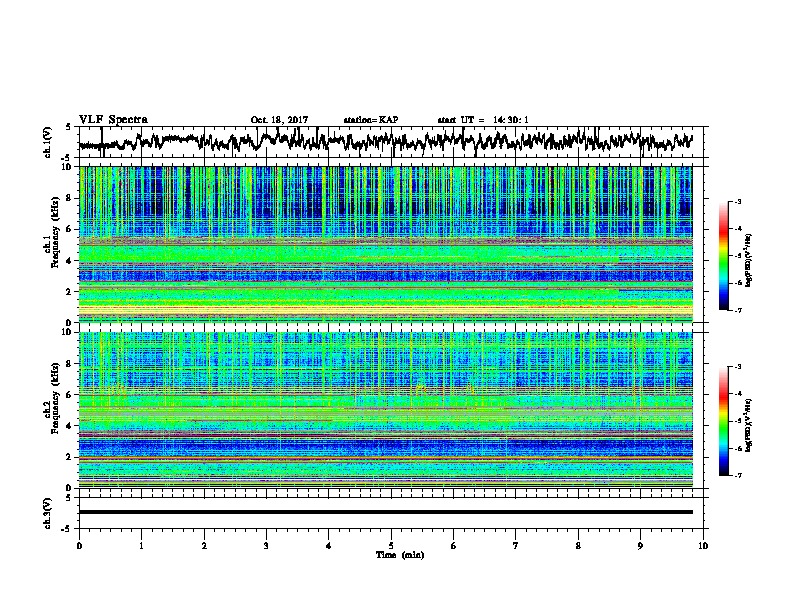This screenshot has height=612, width=792.
Task: Click time-axis tick label "10"
Action: click(703, 546)
